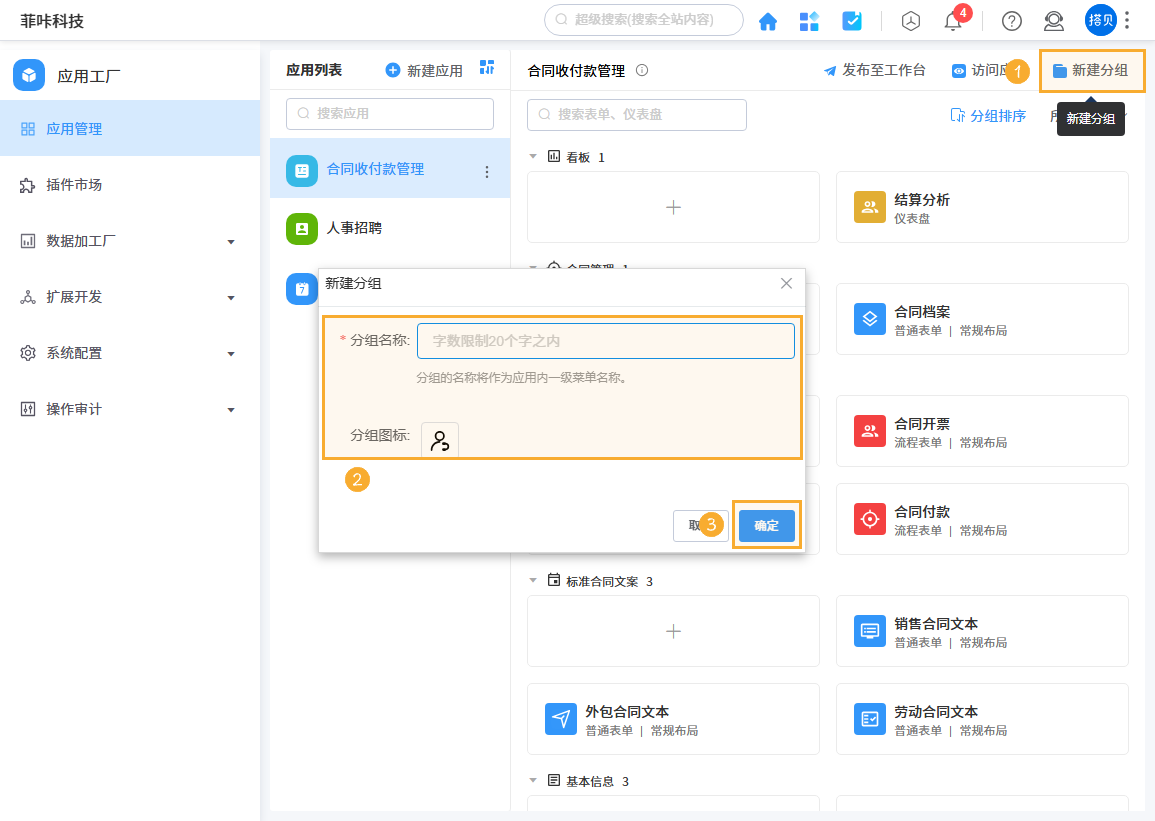This screenshot has width=1155, height=821.
Task: Open the app grid icon beside home
Action: coord(809,20)
